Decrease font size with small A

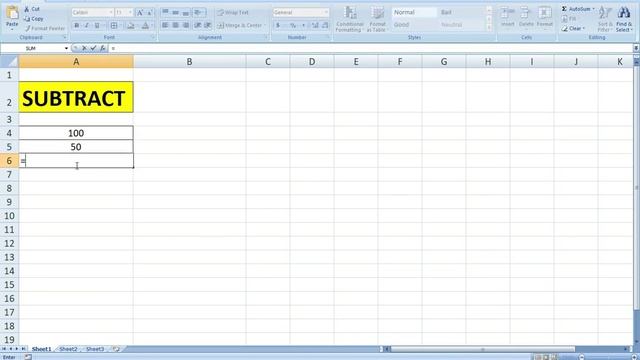150,13
